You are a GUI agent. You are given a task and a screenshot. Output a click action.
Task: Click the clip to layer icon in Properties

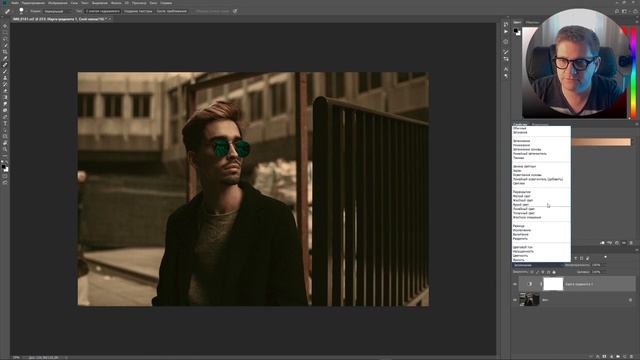pos(602,243)
